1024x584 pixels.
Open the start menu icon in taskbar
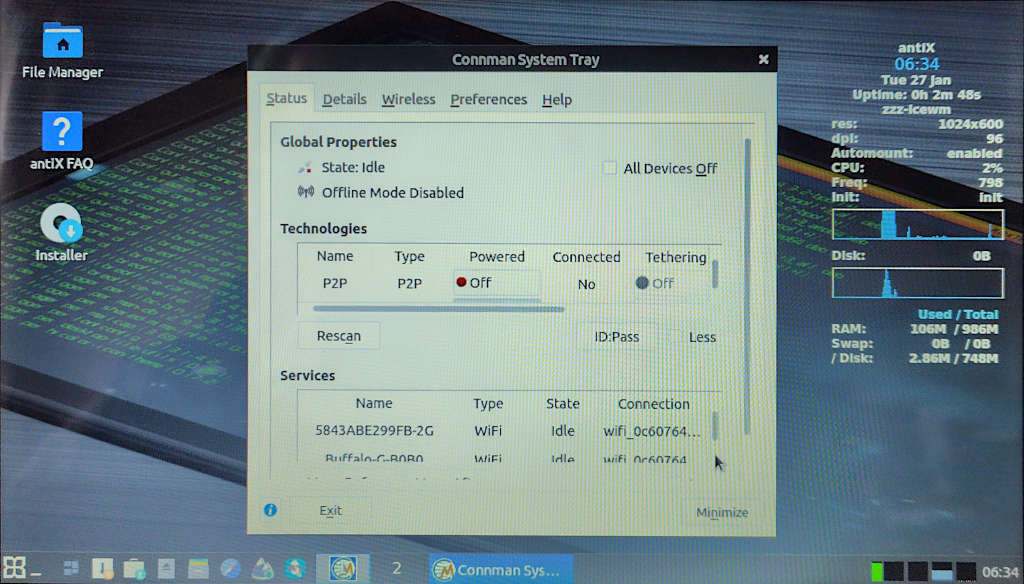[14, 568]
